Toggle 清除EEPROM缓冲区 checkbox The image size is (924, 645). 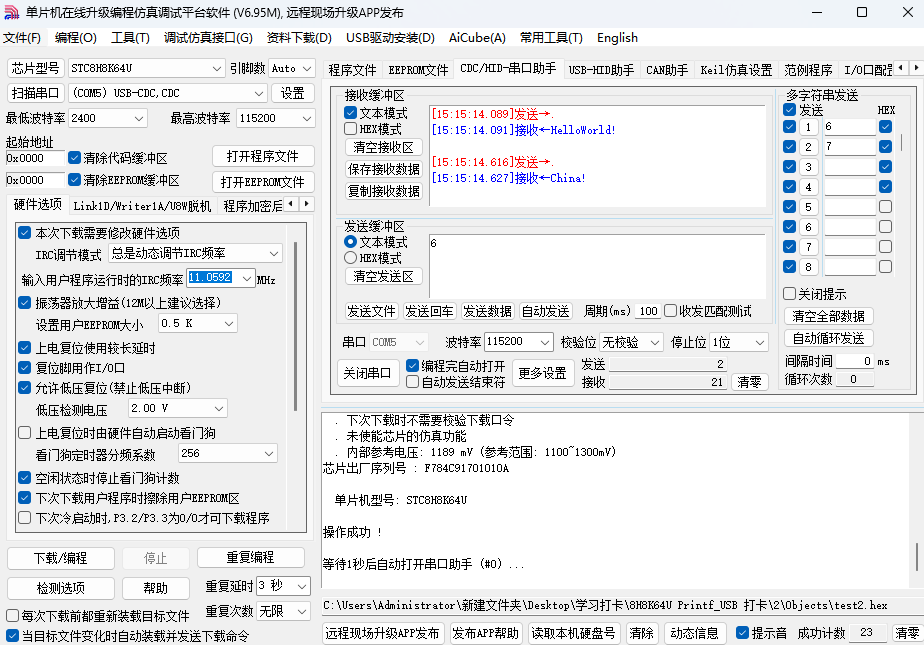coord(74,180)
